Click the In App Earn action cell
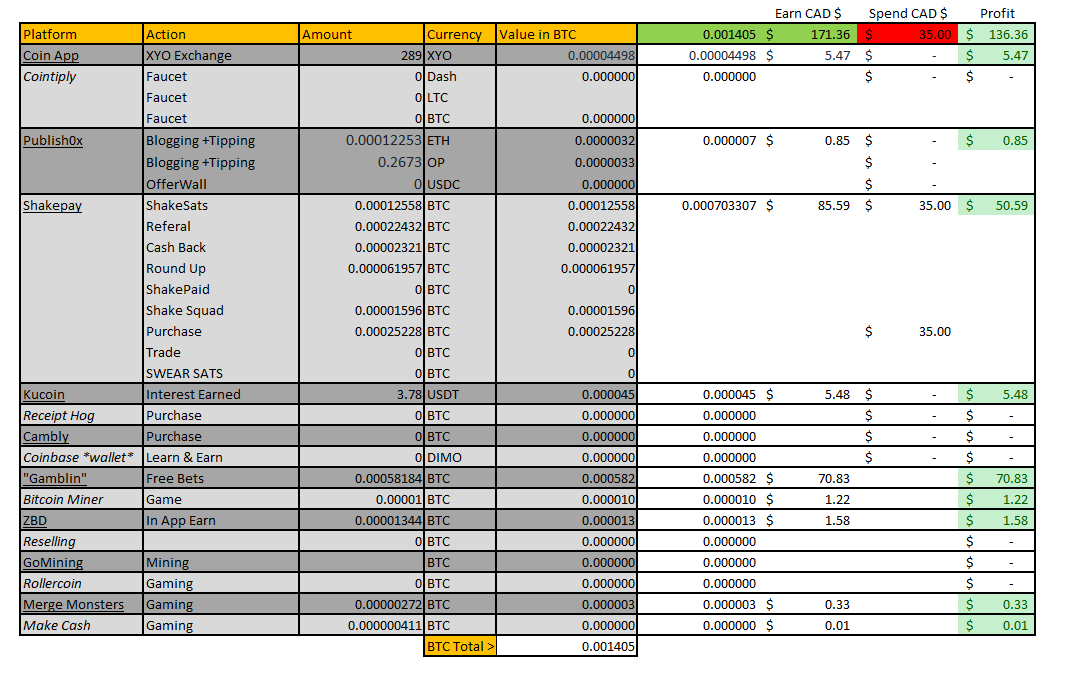The image size is (1074, 673). 221,520
